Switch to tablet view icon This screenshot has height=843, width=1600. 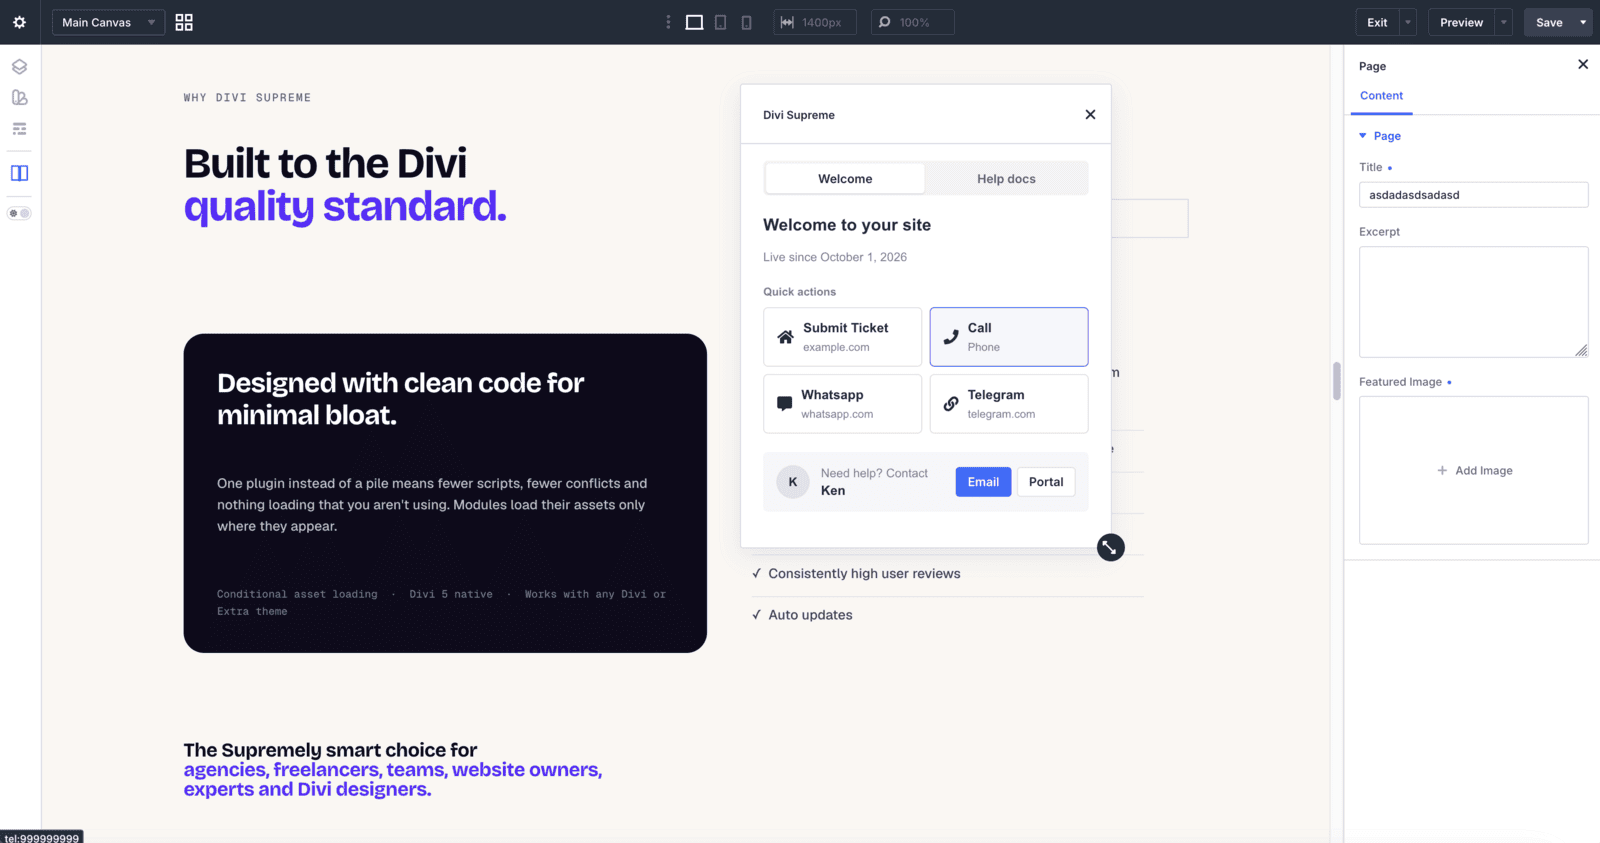click(720, 22)
